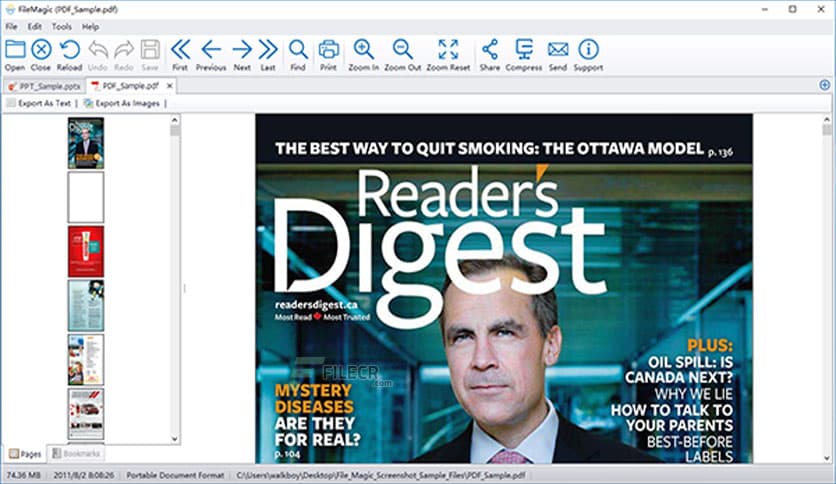Open the Help menu
Image resolution: width=836 pixels, height=484 pixels.
pos(91,26)
